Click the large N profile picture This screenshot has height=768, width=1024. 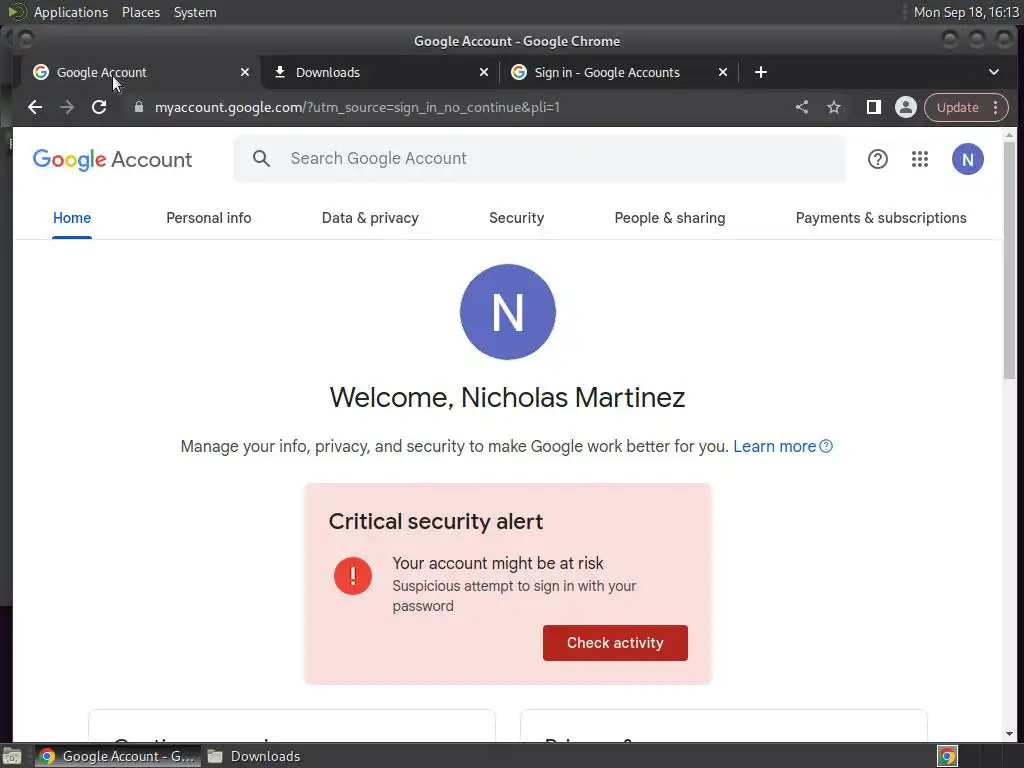click(x=508, y=312)
